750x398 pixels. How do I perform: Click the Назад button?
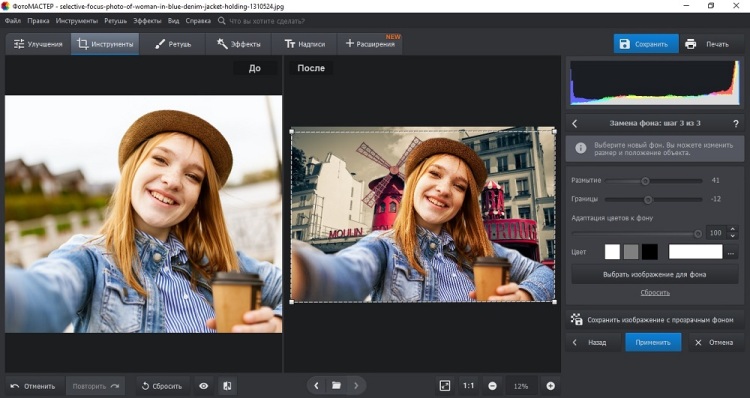[x=594, y=343]
